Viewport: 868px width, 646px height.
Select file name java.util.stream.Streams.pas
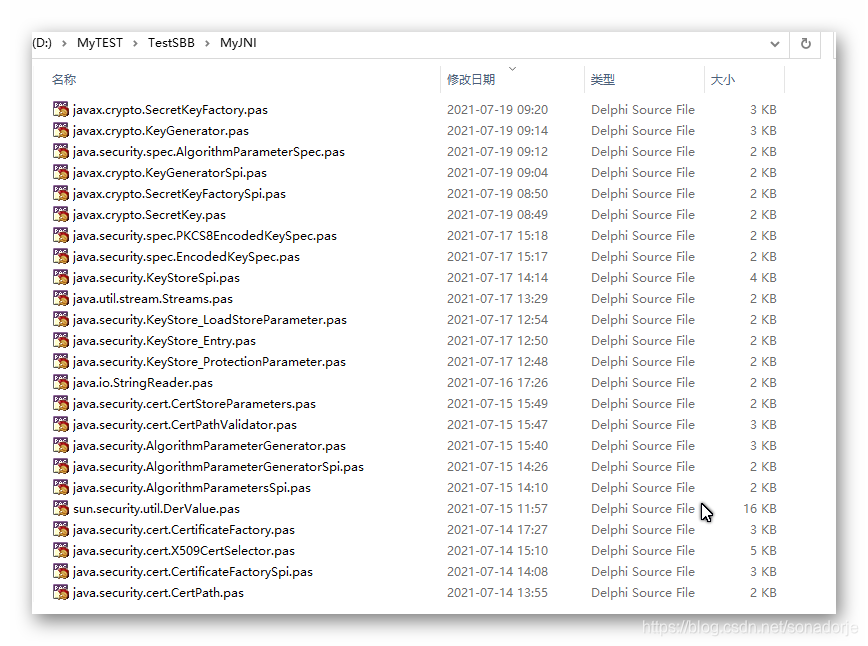(152, 299)
